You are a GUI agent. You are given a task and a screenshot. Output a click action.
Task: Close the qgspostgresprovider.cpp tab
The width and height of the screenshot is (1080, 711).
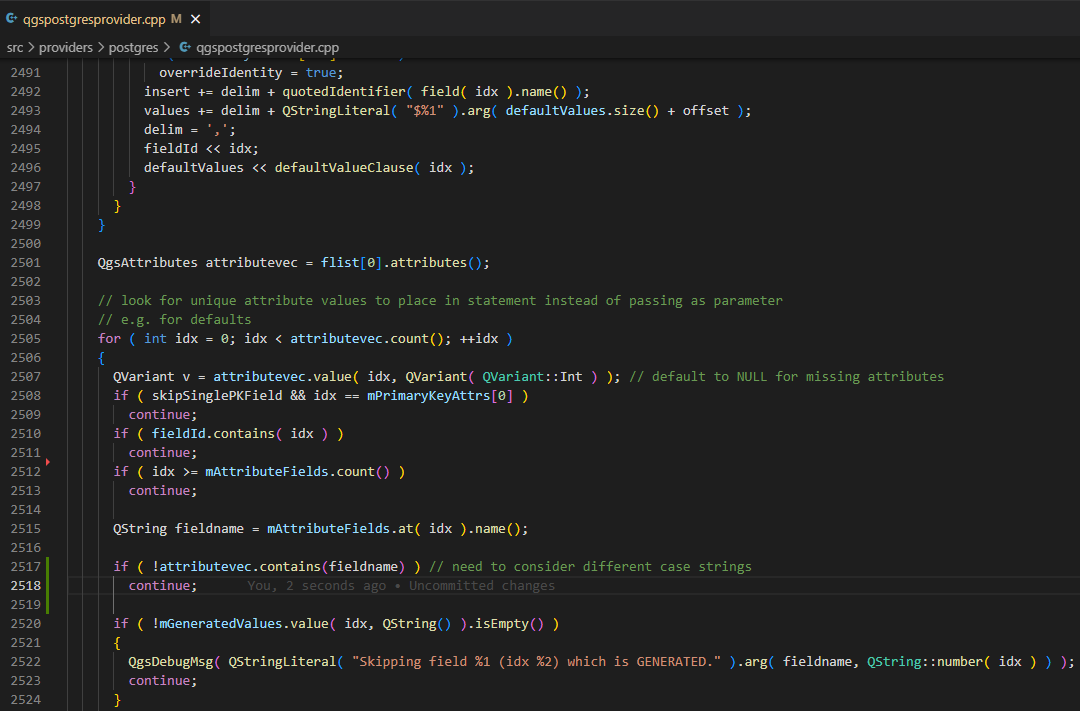[x=196, y=19]
